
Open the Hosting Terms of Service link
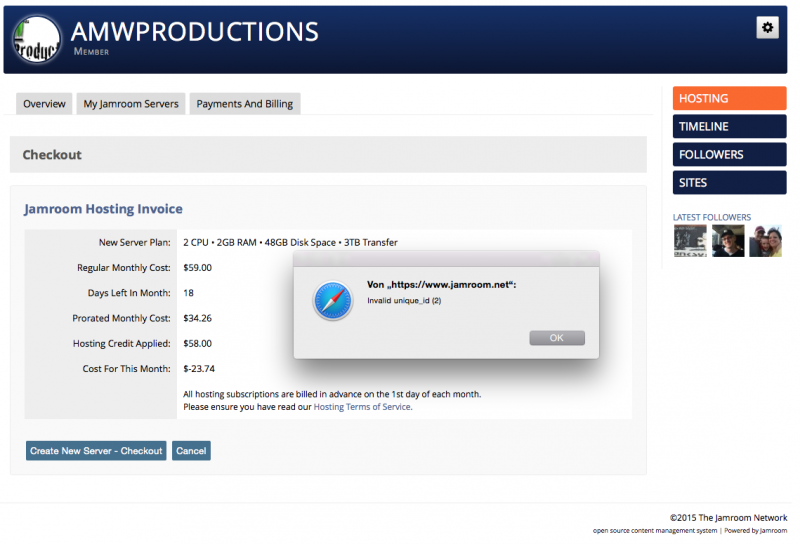pos(362,407)
